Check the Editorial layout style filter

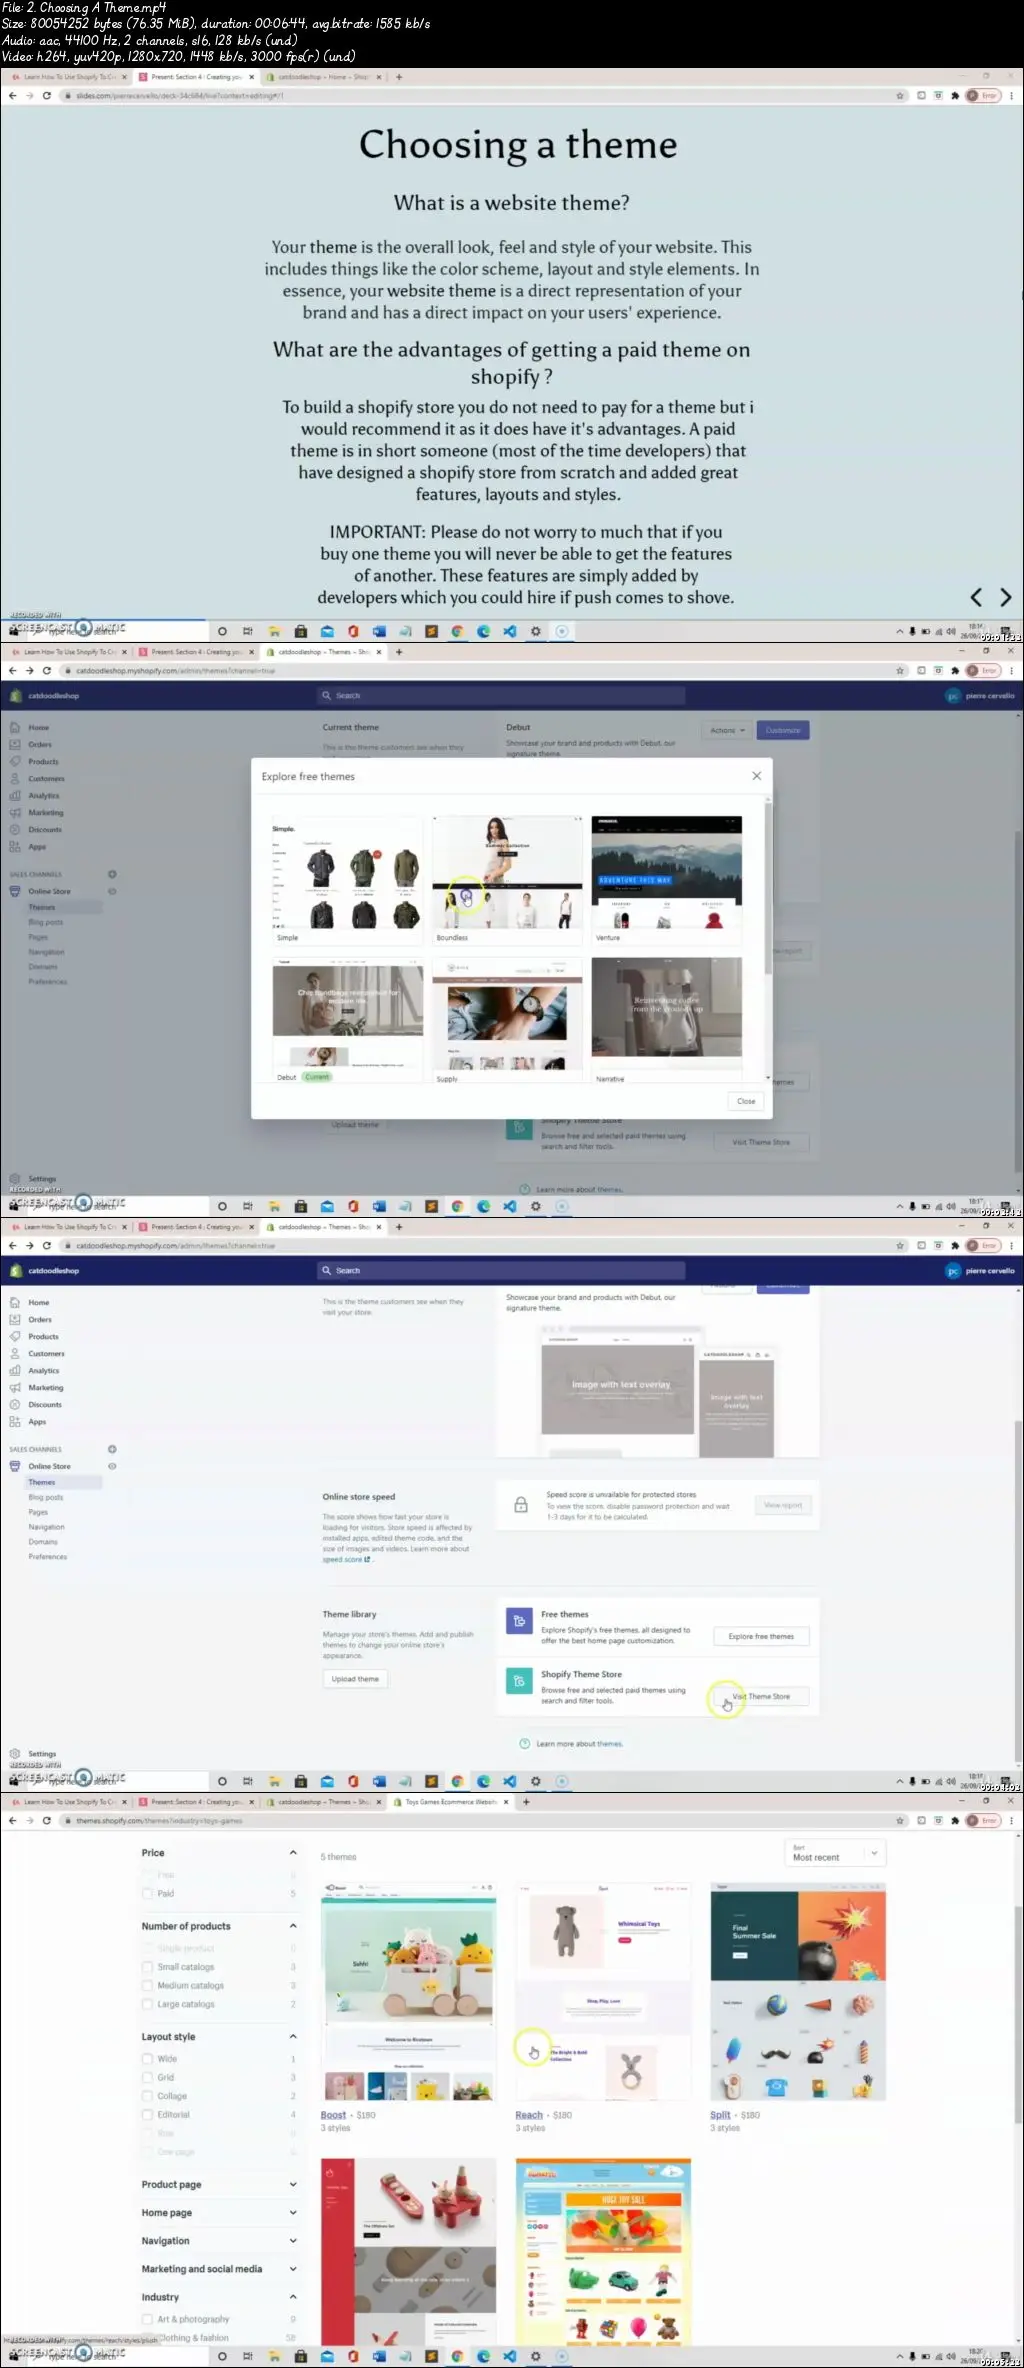(x=148, y=2114)
